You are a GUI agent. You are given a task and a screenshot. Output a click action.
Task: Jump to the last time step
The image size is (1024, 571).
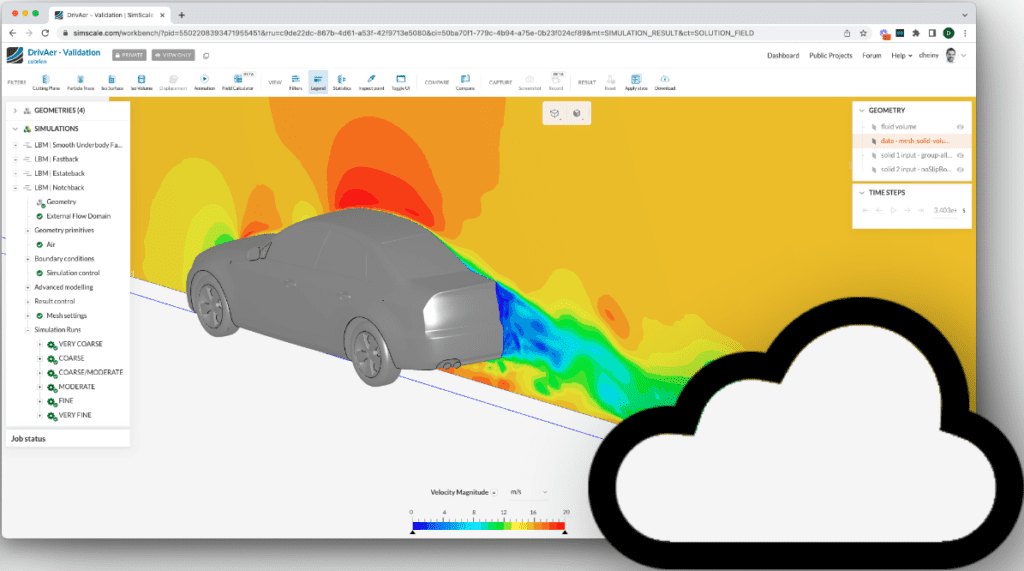coord(921,210)
